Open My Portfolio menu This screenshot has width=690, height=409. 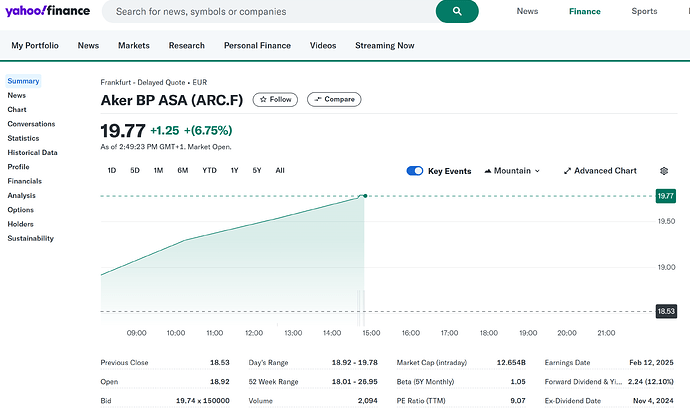(35, 45)
